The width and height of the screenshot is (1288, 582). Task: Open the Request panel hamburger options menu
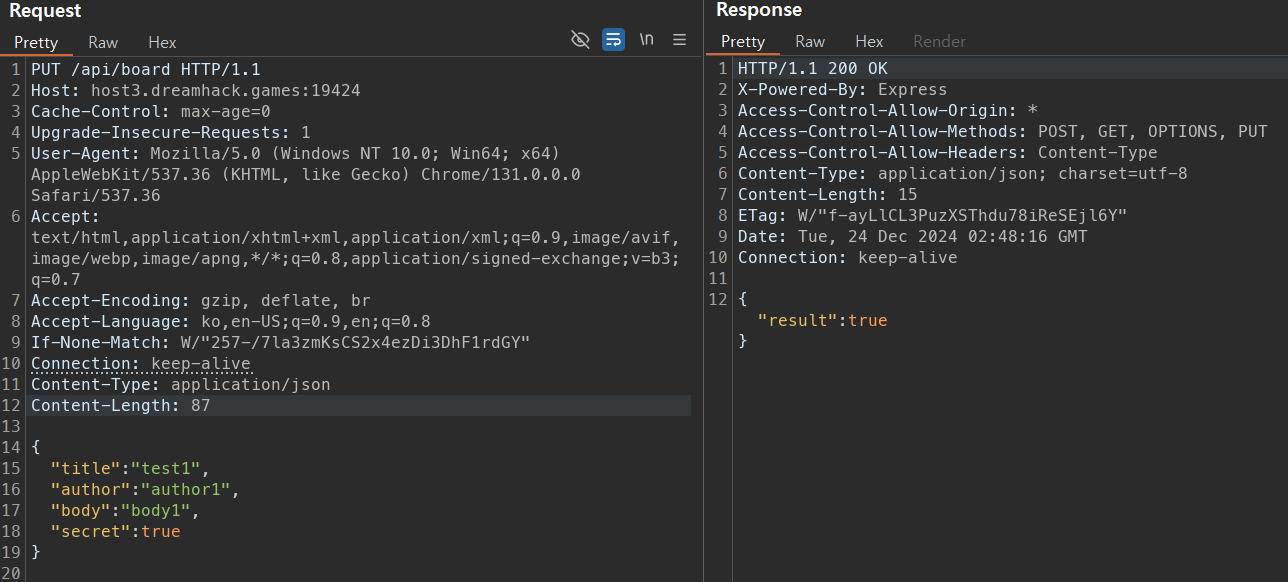point(679,40)
